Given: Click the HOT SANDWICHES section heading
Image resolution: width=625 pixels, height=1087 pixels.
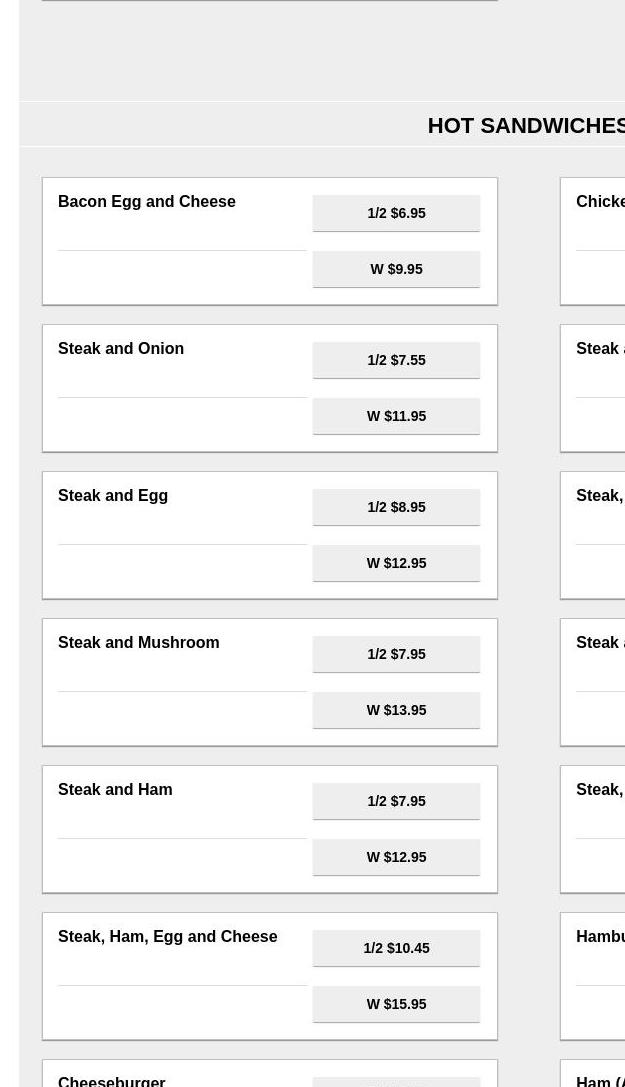Looking at the screenshot, I should (527, 125).
